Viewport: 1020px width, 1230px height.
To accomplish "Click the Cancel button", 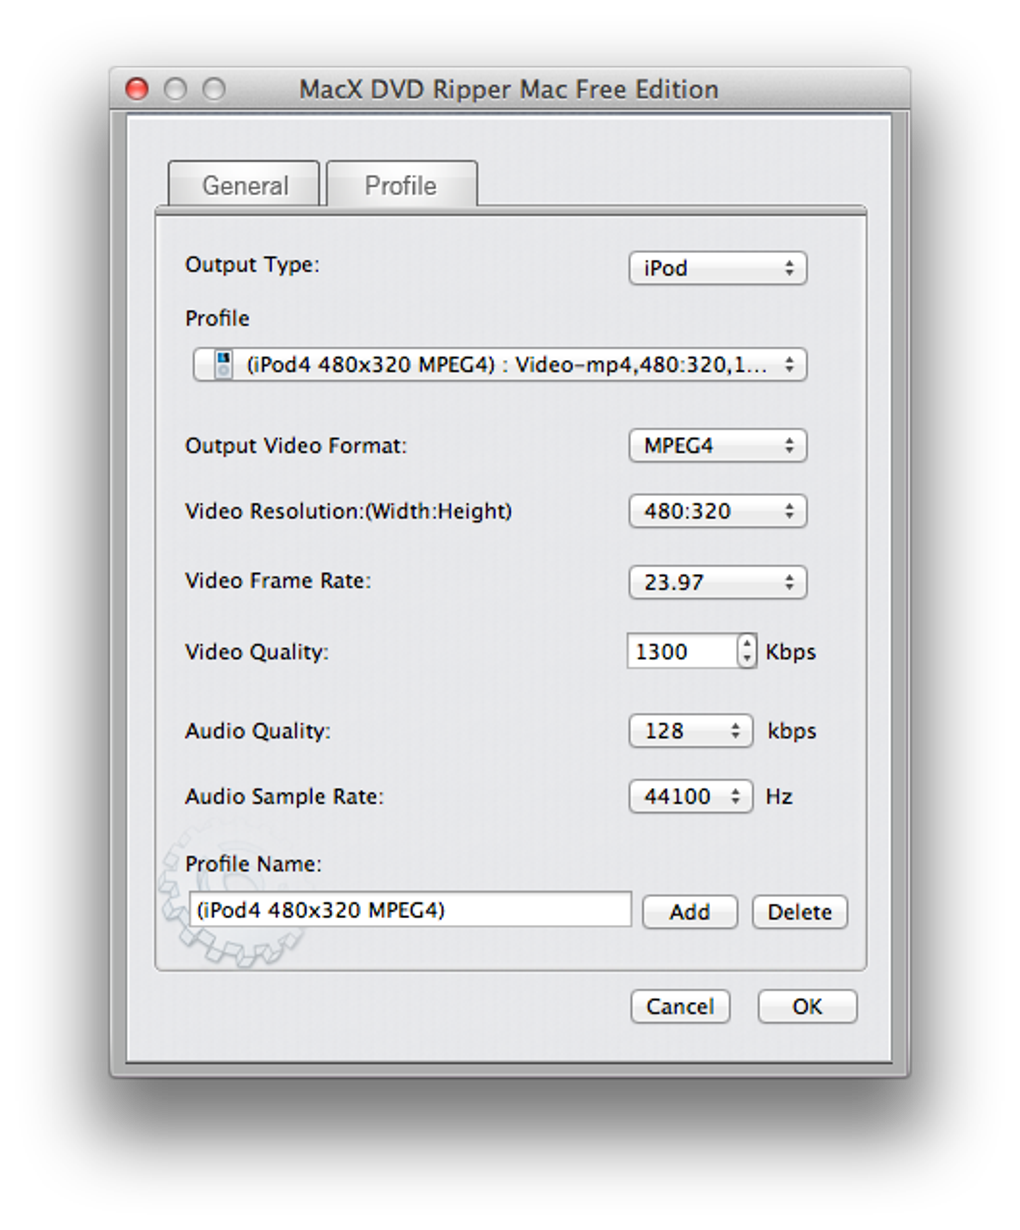I will [x=680, y=1007].
